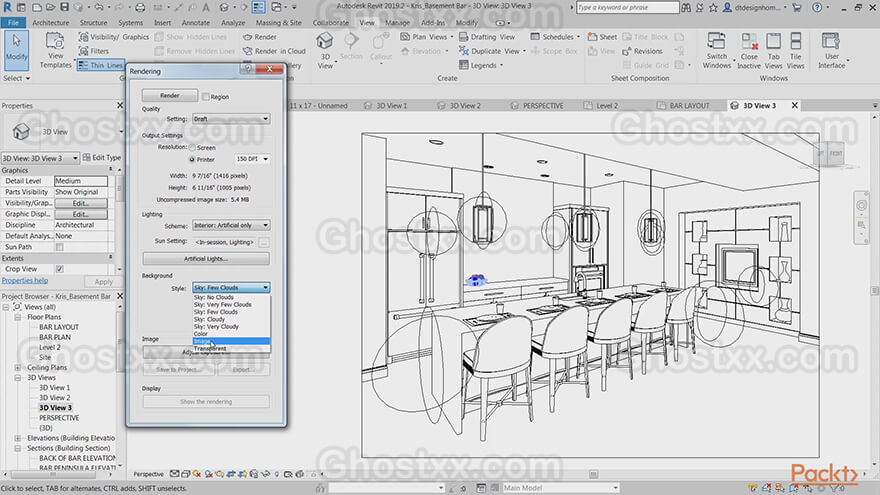This screenshot has height=495, width=880.
Task: Open the Quality Setting dropdown
Action: pos(231,119)
